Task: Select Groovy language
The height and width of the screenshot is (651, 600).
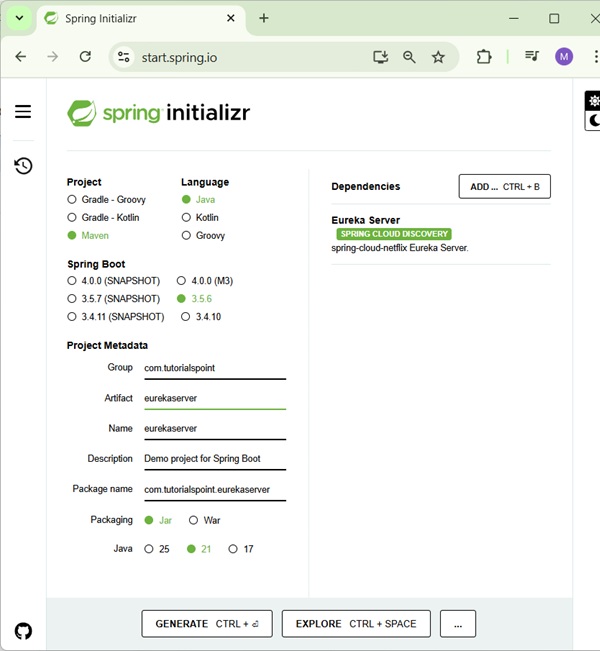Action: [x=203, y=235]
